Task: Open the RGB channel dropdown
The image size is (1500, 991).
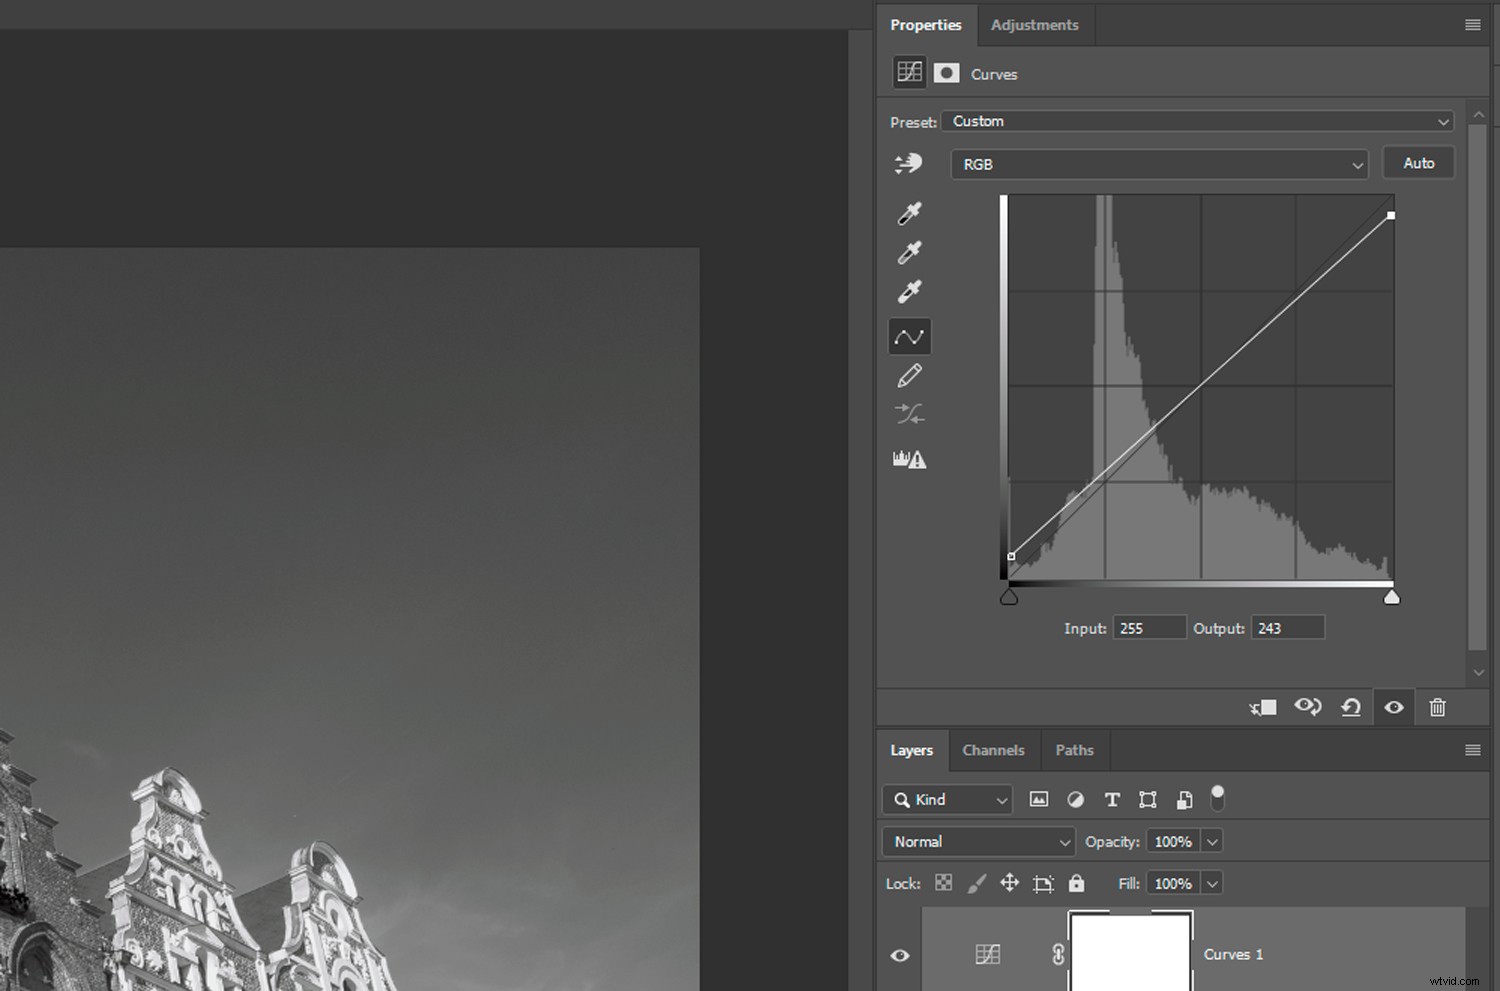Action: 1158,164
